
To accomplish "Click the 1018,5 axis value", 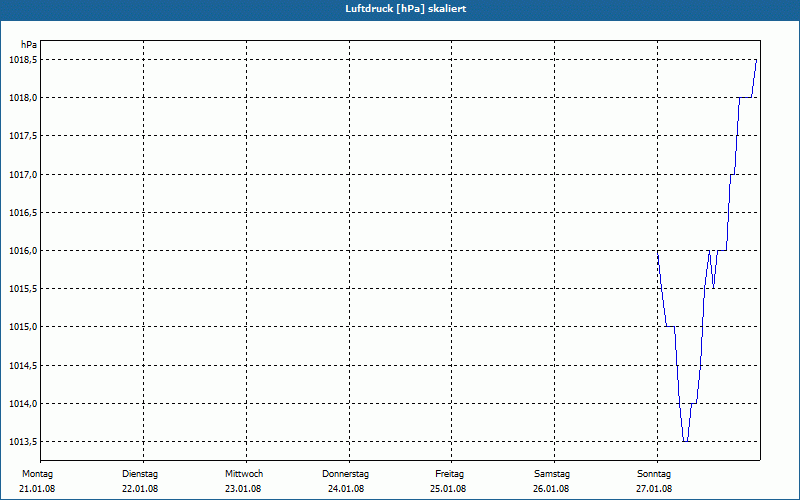I will click(x=23, y=60).
